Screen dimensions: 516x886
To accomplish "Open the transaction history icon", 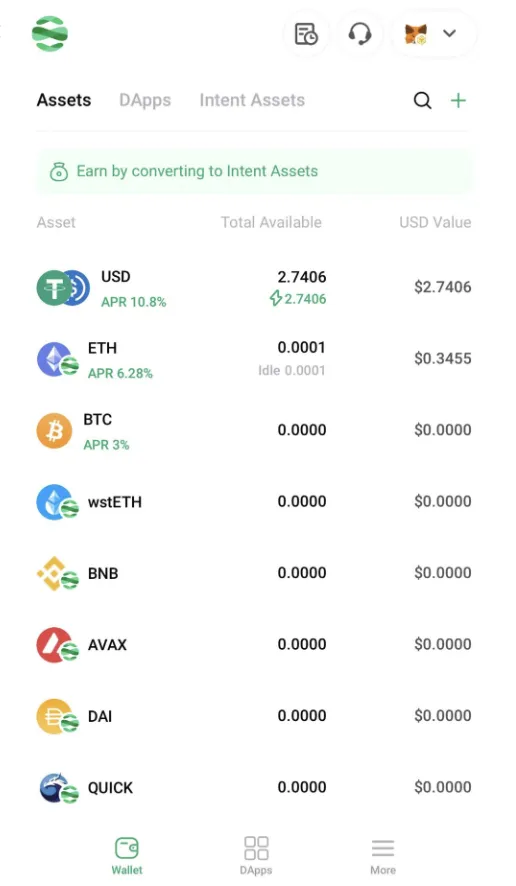I will [x=306, y=34].
